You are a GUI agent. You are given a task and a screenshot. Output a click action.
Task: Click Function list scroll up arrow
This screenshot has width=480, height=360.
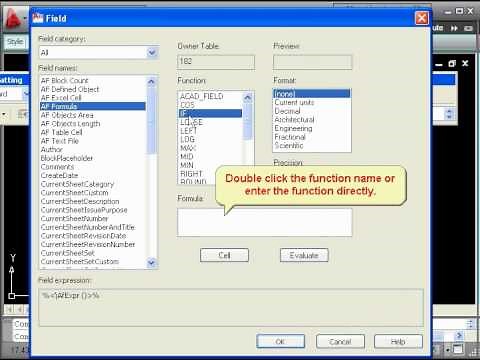[x=248, y=97]
